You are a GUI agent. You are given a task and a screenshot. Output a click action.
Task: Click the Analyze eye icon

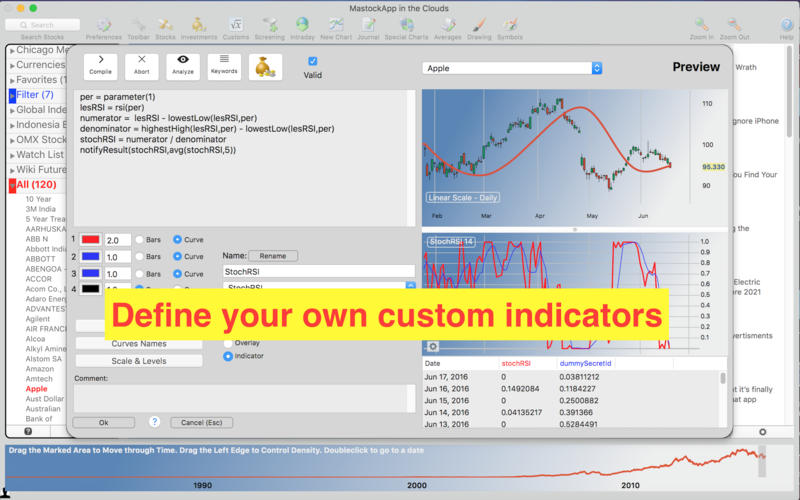pos(183,66)
